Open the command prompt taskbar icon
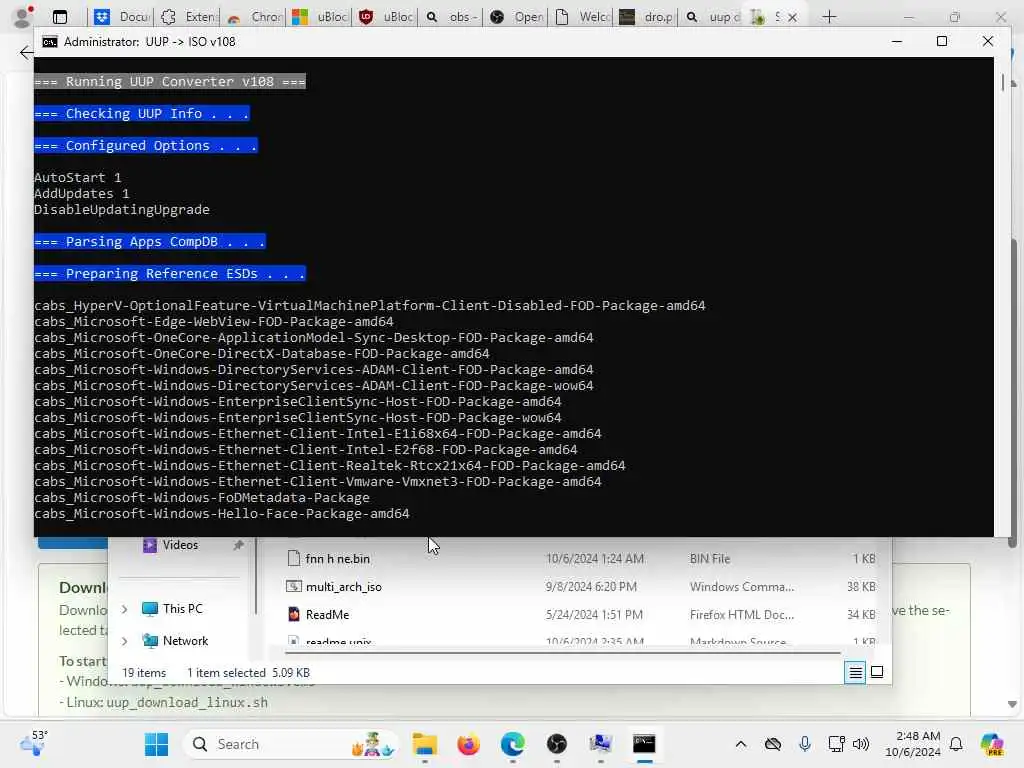 pyautogui.click(x=644, y=744)
